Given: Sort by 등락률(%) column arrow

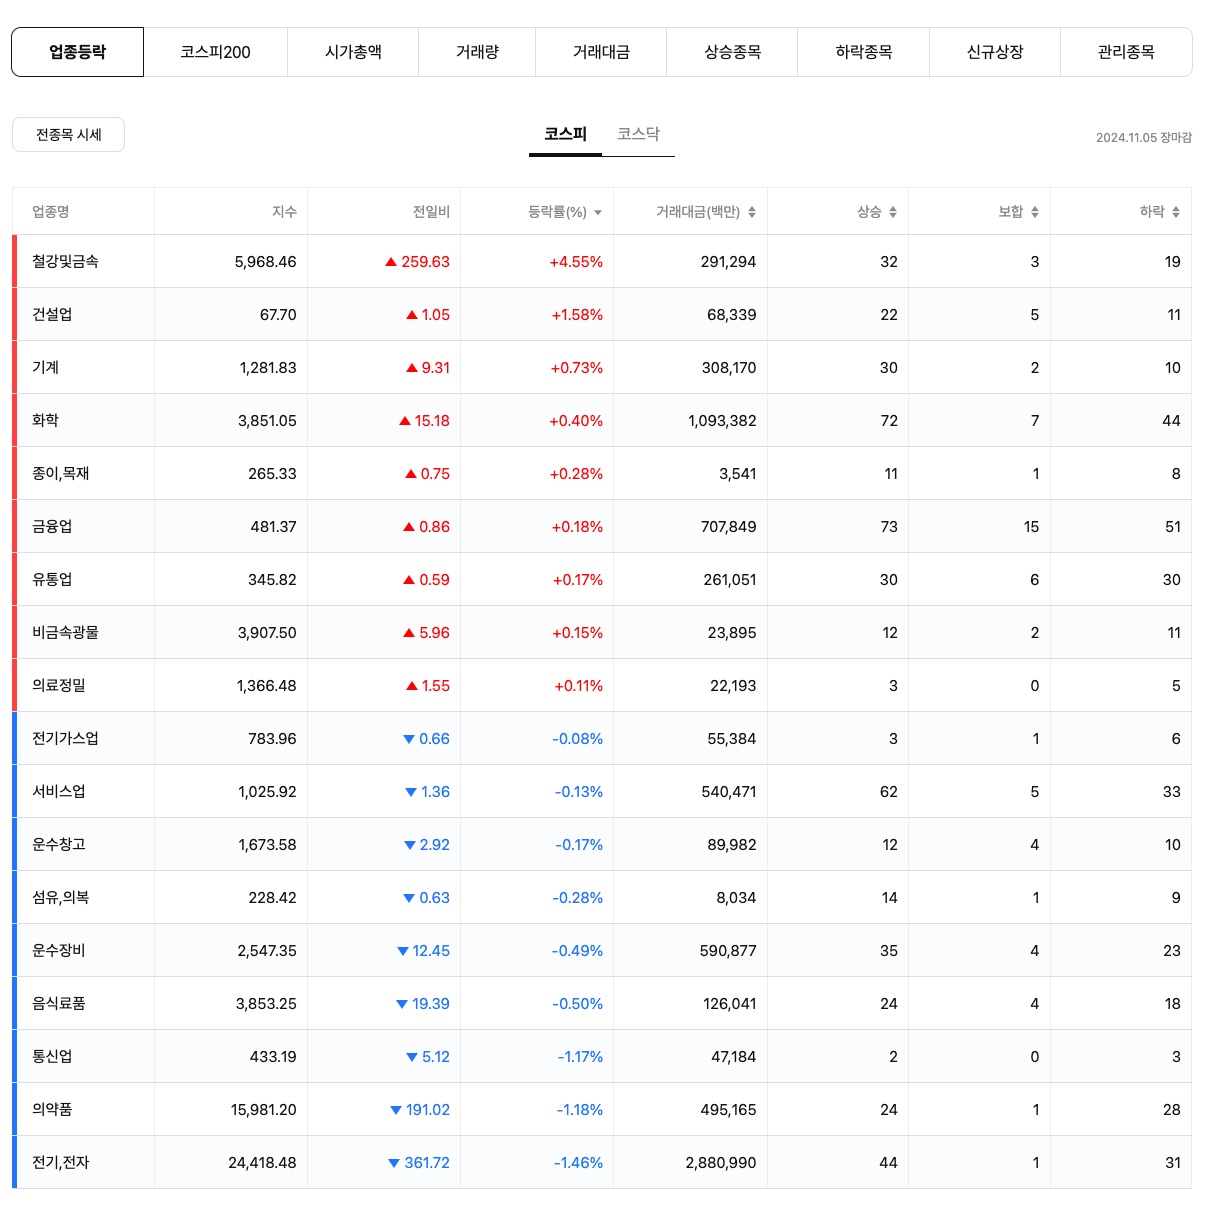Looking at the screenshot, I should coord(598,212).
